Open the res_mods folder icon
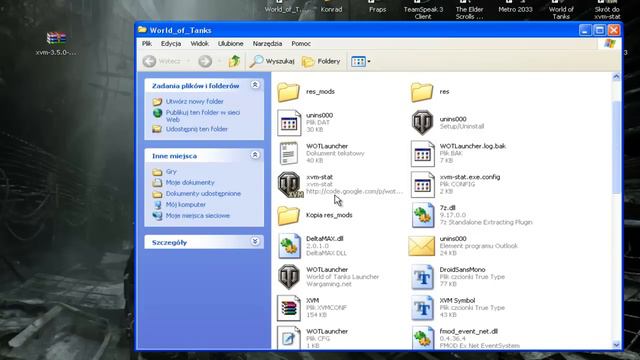The height and width of the screenshot is (360, 640). pos(289,92)
